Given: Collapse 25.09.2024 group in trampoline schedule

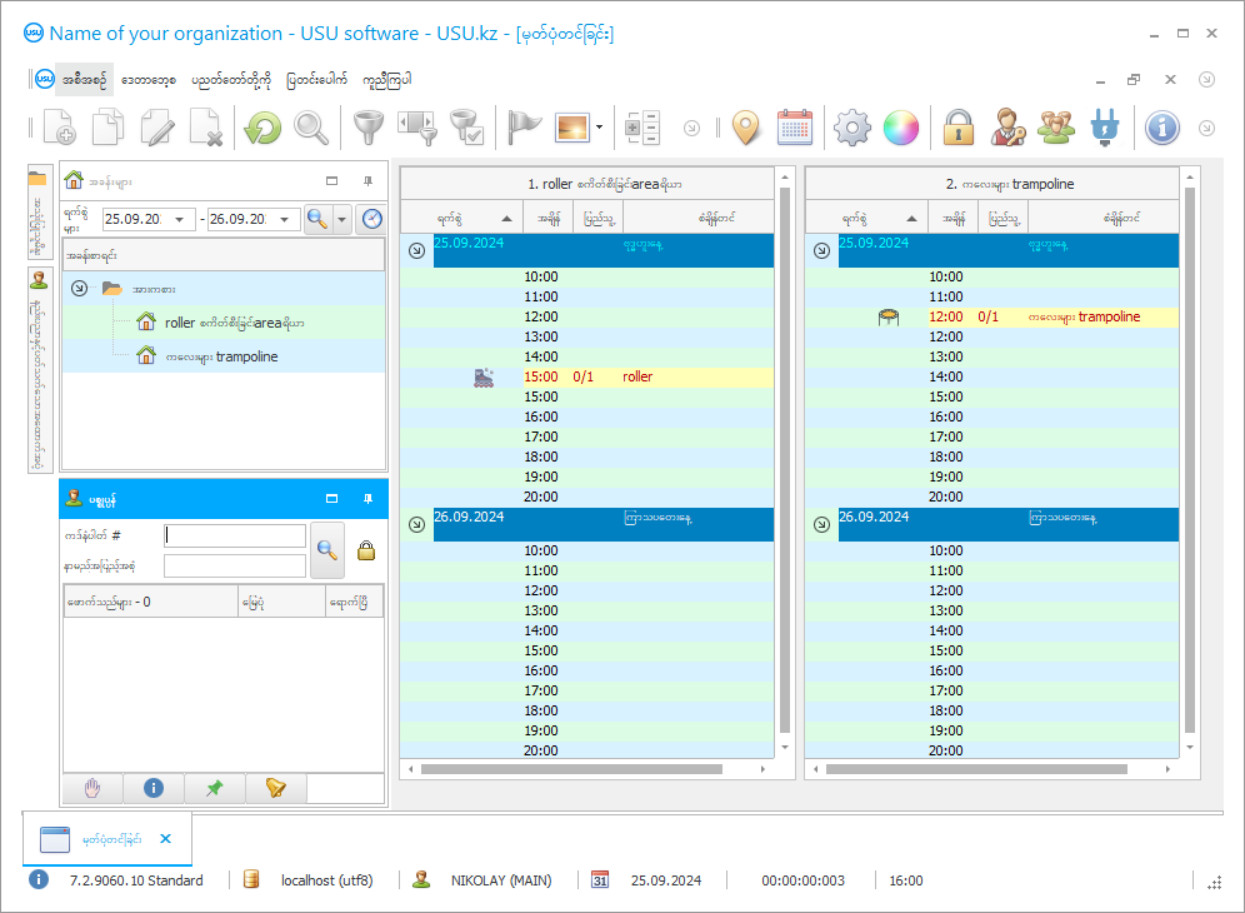Looking at the screenshot, I should pyautogui.click(x=822, y=251).
